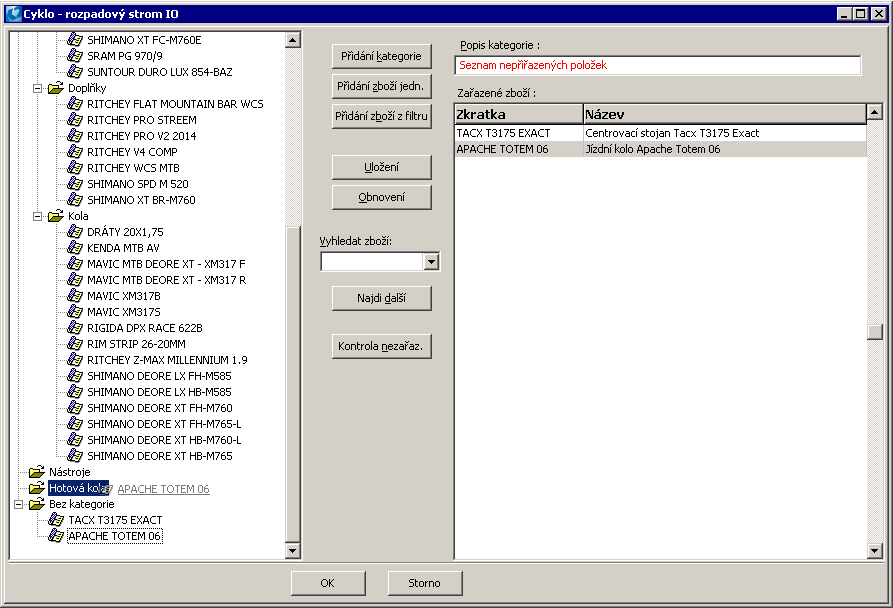This screenshot has height=608, width=893.
Task: Click the item icon beside SUNTOUR DURO LUX 854-BAZ
Action: point(75,72)
